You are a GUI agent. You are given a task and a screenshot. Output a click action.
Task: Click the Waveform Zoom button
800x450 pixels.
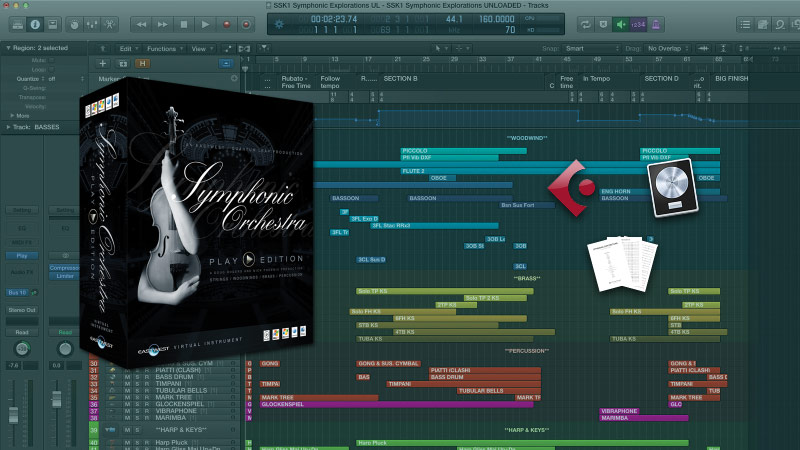pyautogui.click(x=703, y=48)
